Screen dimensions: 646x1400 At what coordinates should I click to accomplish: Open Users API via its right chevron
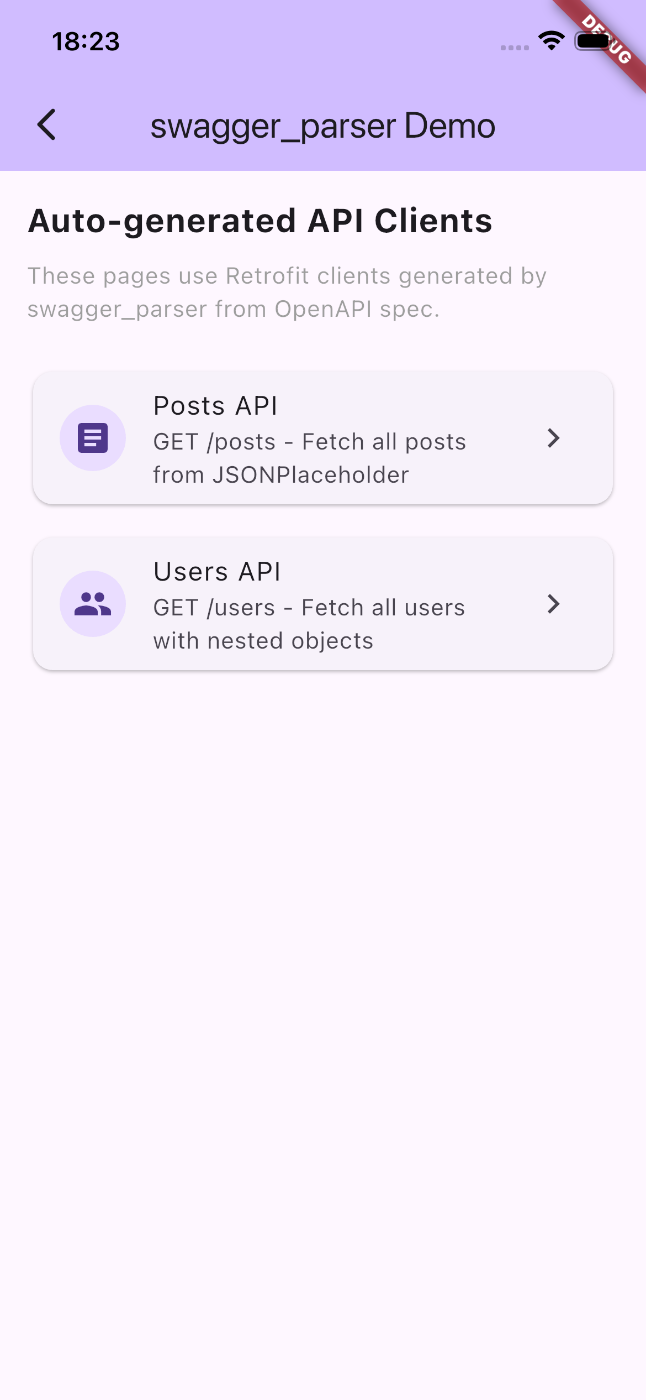tap(553, 604)
